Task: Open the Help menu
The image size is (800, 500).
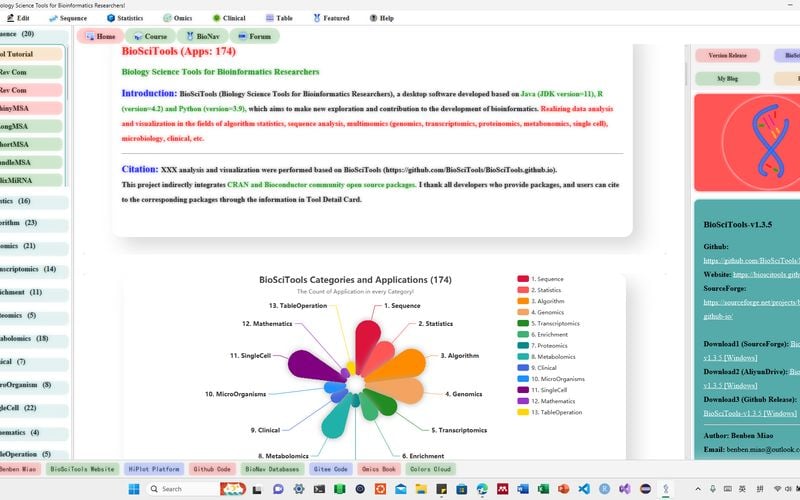Action: [382, 18]
